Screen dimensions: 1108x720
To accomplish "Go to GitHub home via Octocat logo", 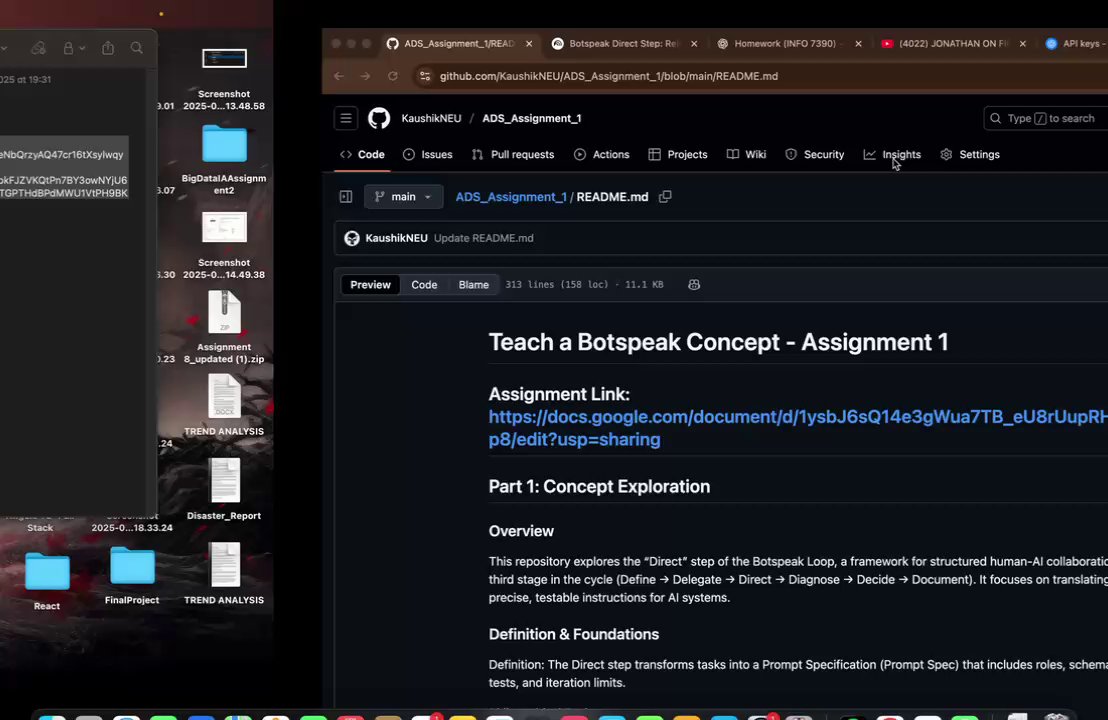I will [379, 118].
